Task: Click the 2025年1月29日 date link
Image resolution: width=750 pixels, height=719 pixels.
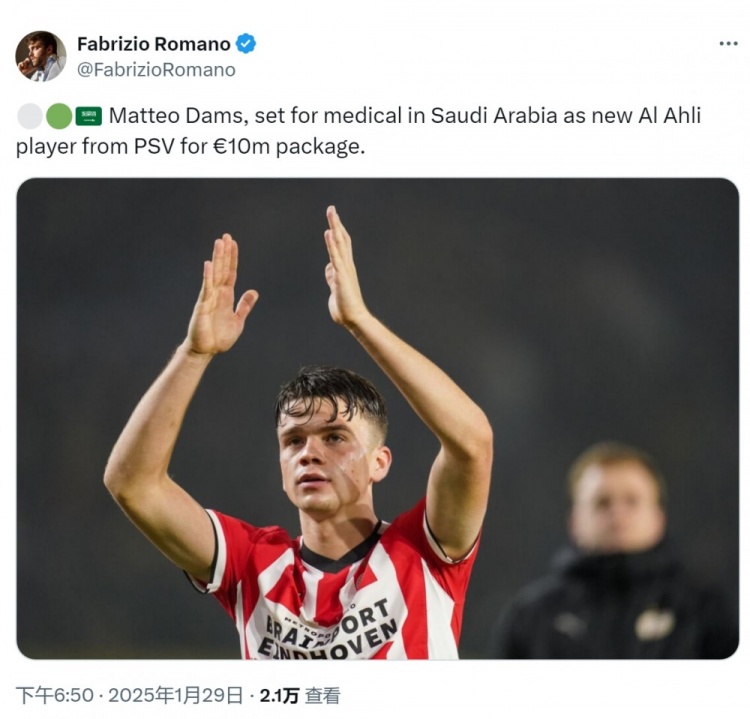Action: click(x=176, y=695)
